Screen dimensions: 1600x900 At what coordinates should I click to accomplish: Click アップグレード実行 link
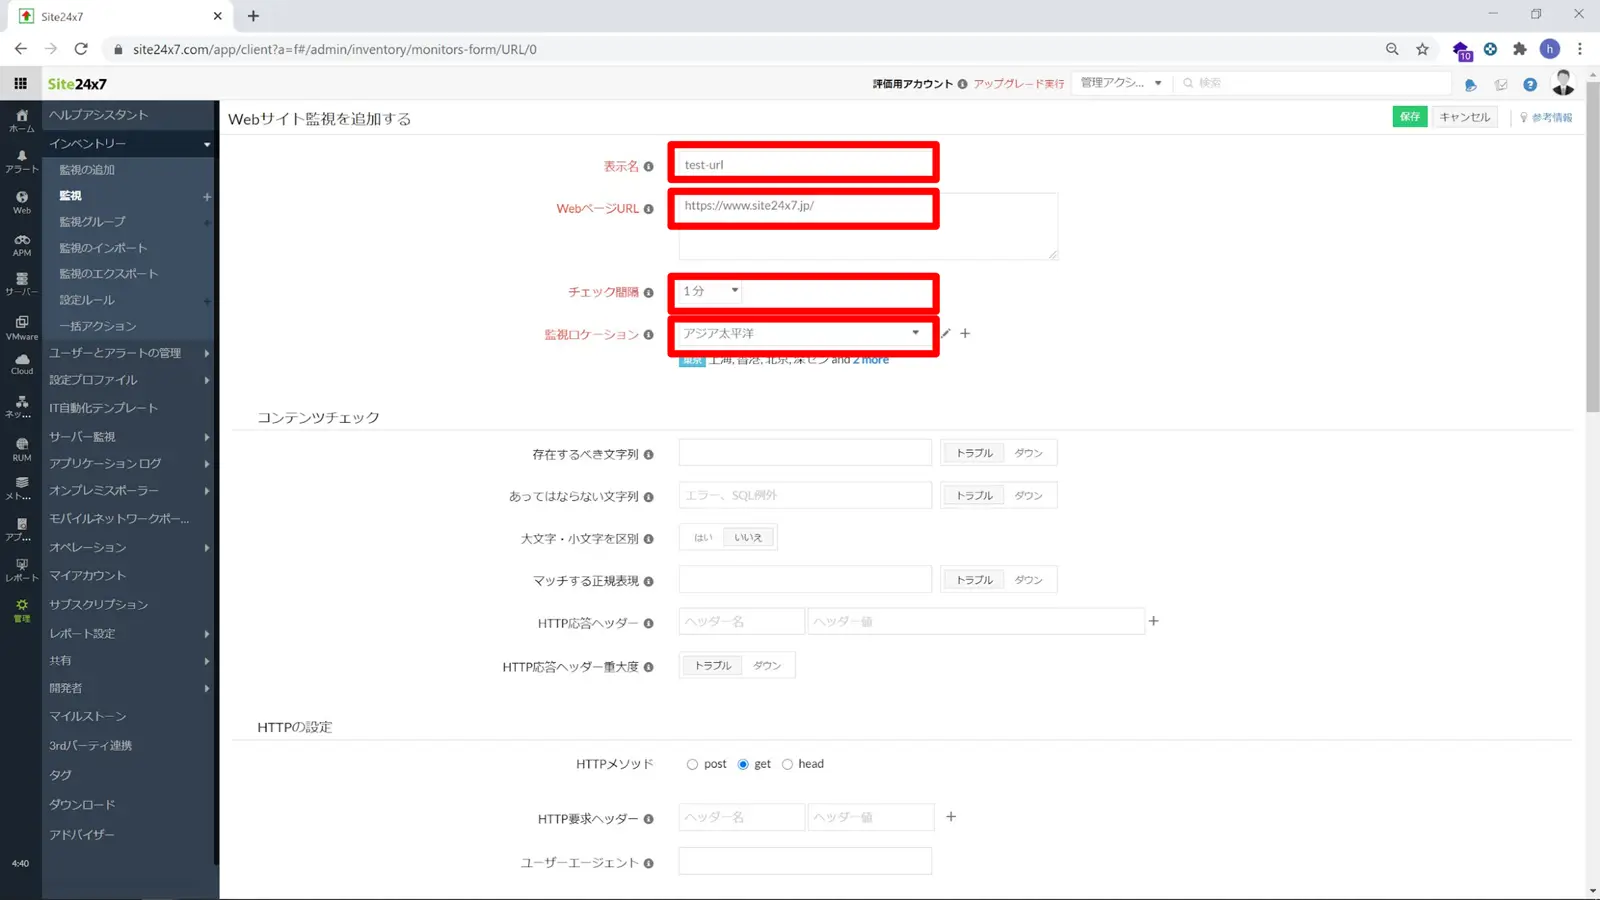click(1019, 84)
